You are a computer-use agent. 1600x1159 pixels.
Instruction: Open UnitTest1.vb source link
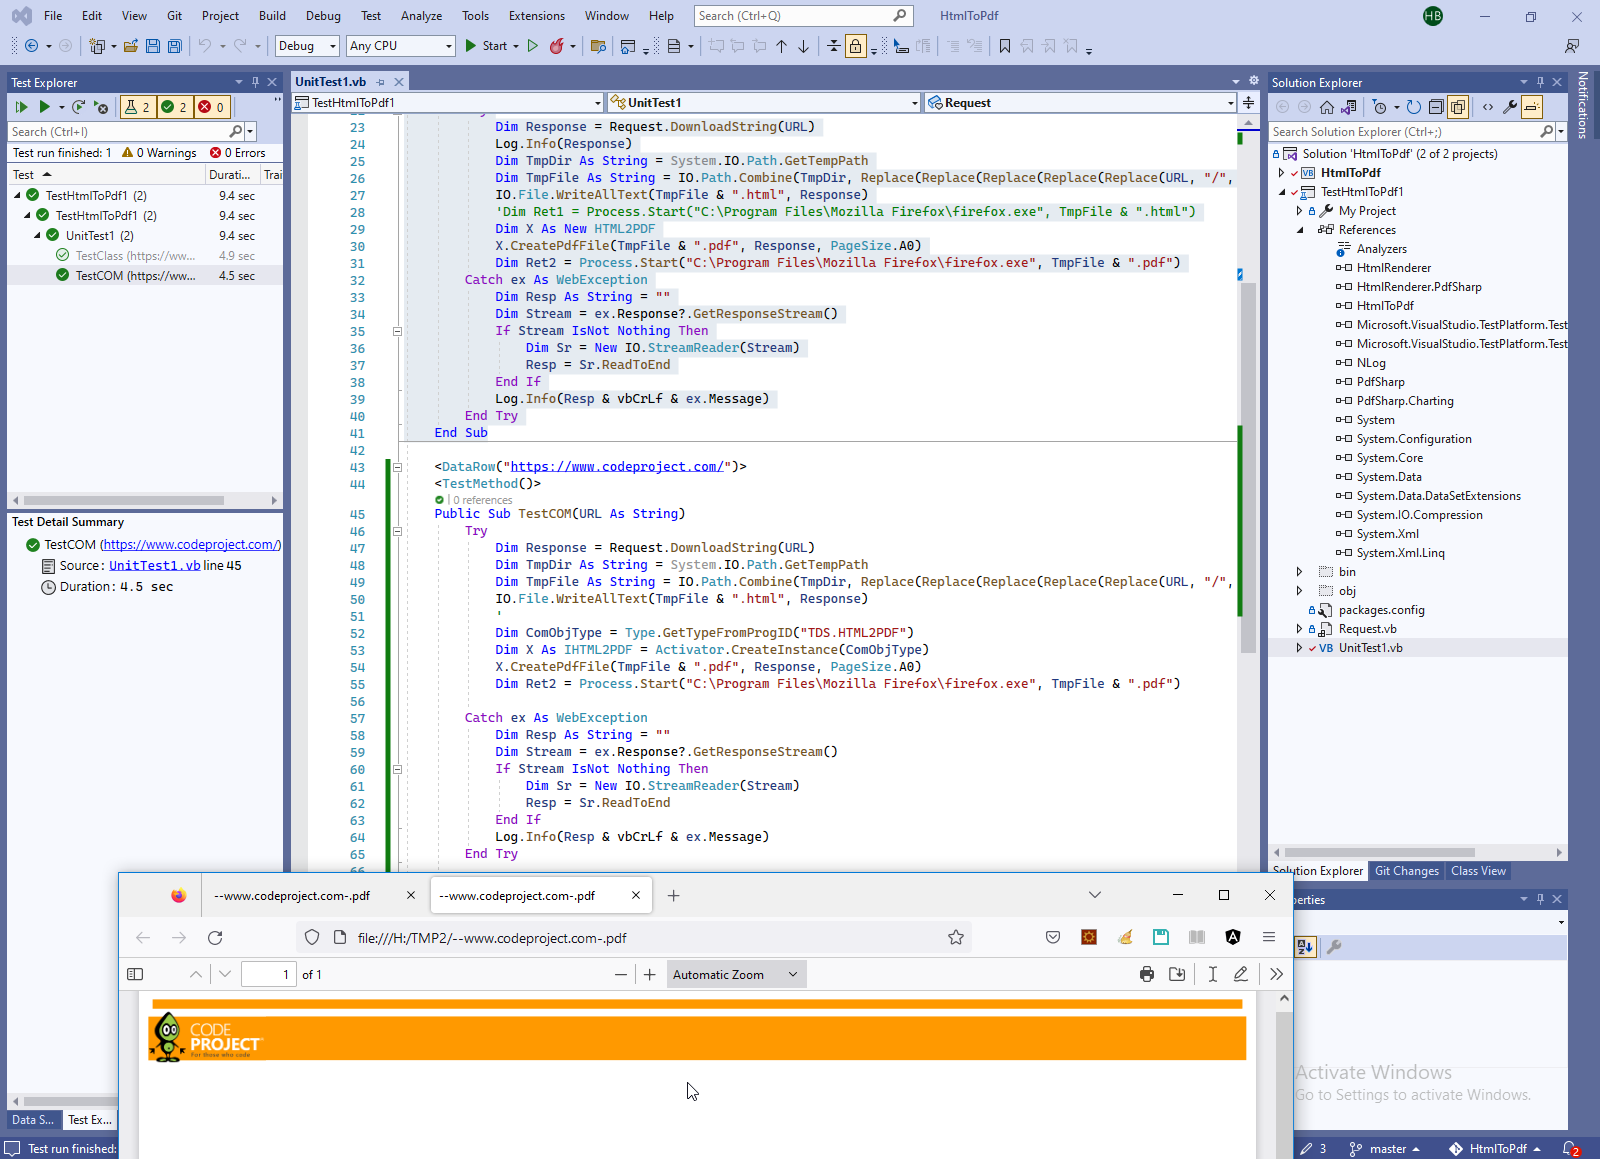coord(154,566)
